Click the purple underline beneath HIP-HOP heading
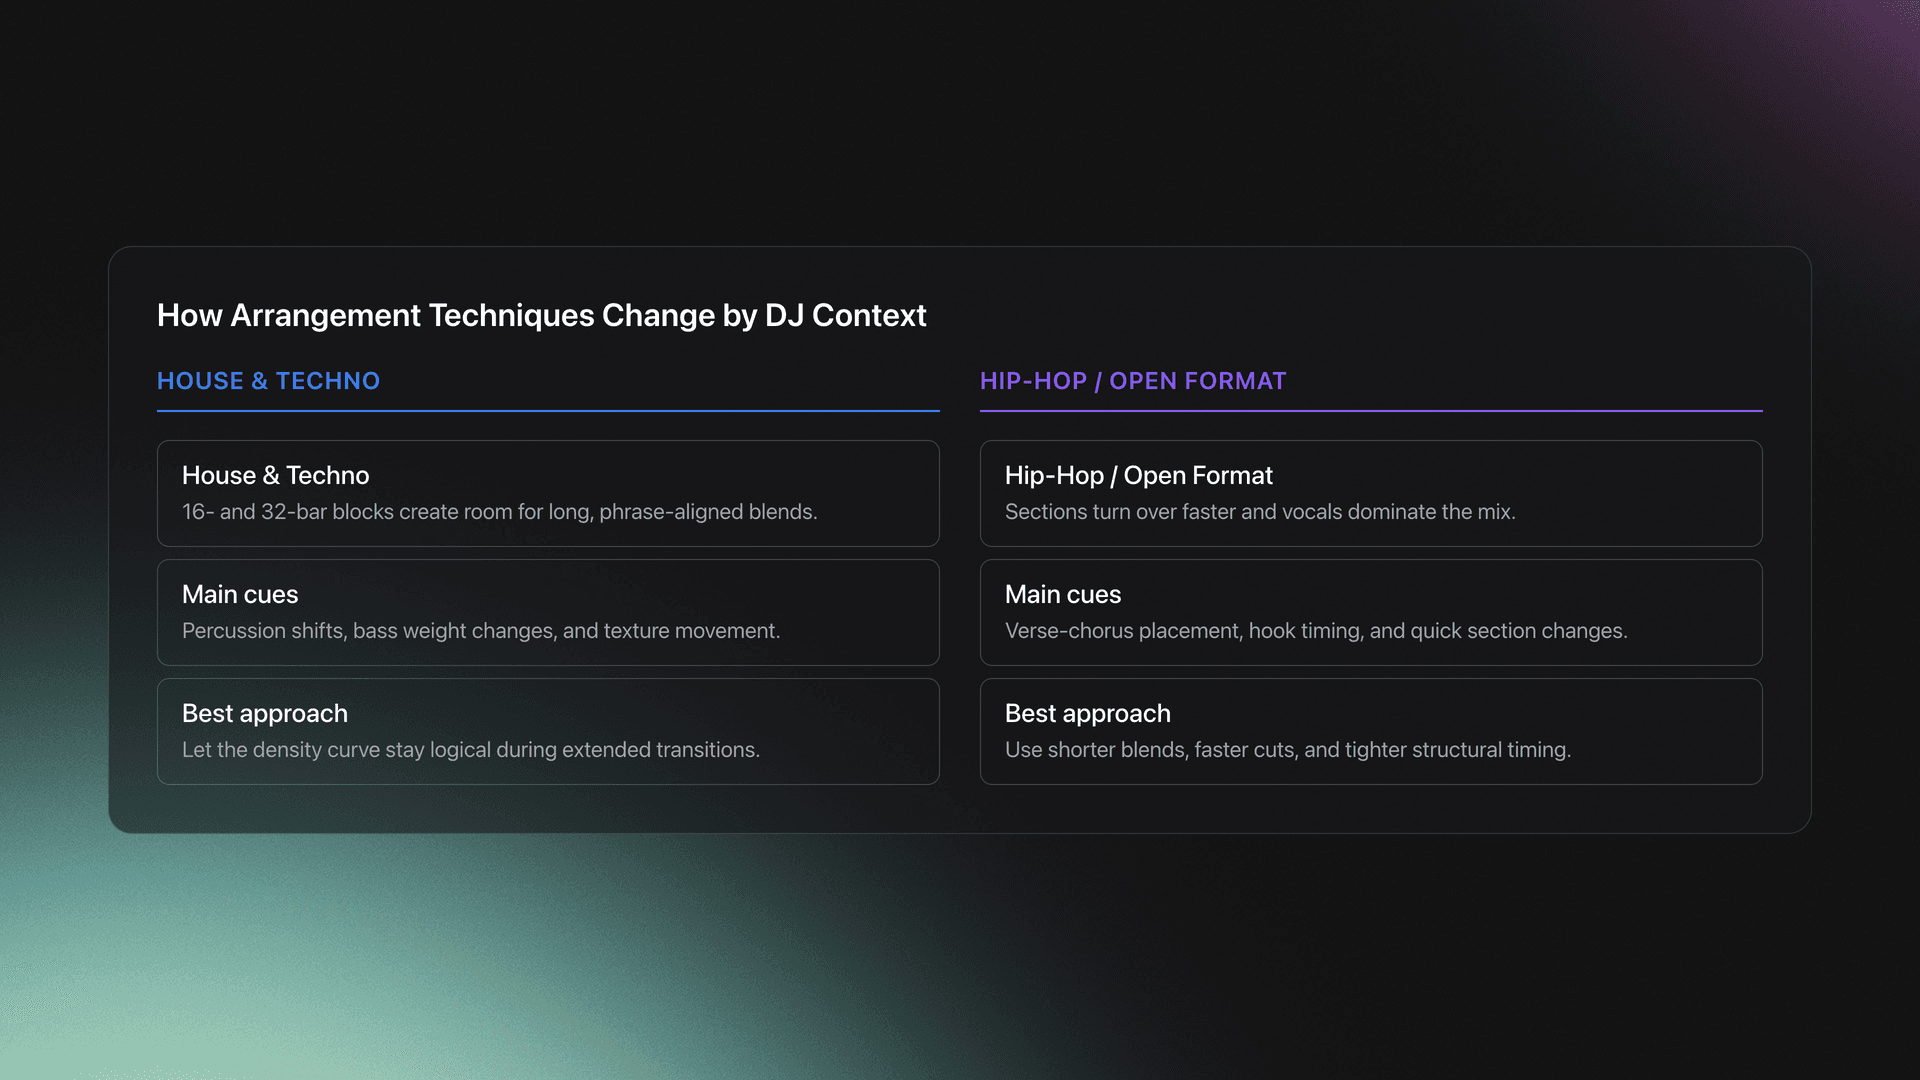The width and height of the screenshot is (1920, 1080). point(1371,412)
